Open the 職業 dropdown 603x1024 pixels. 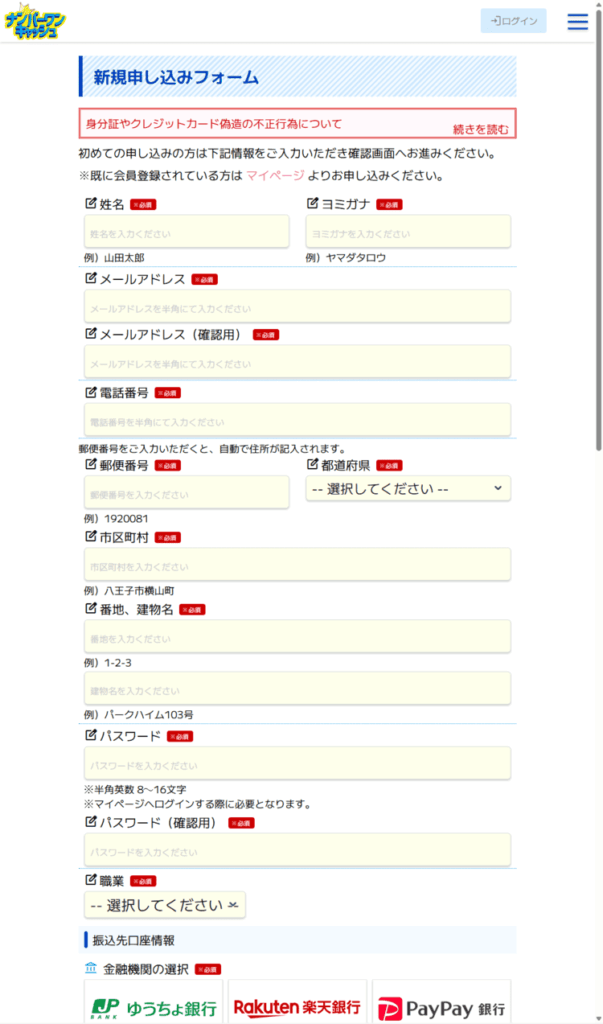point(165,905)
